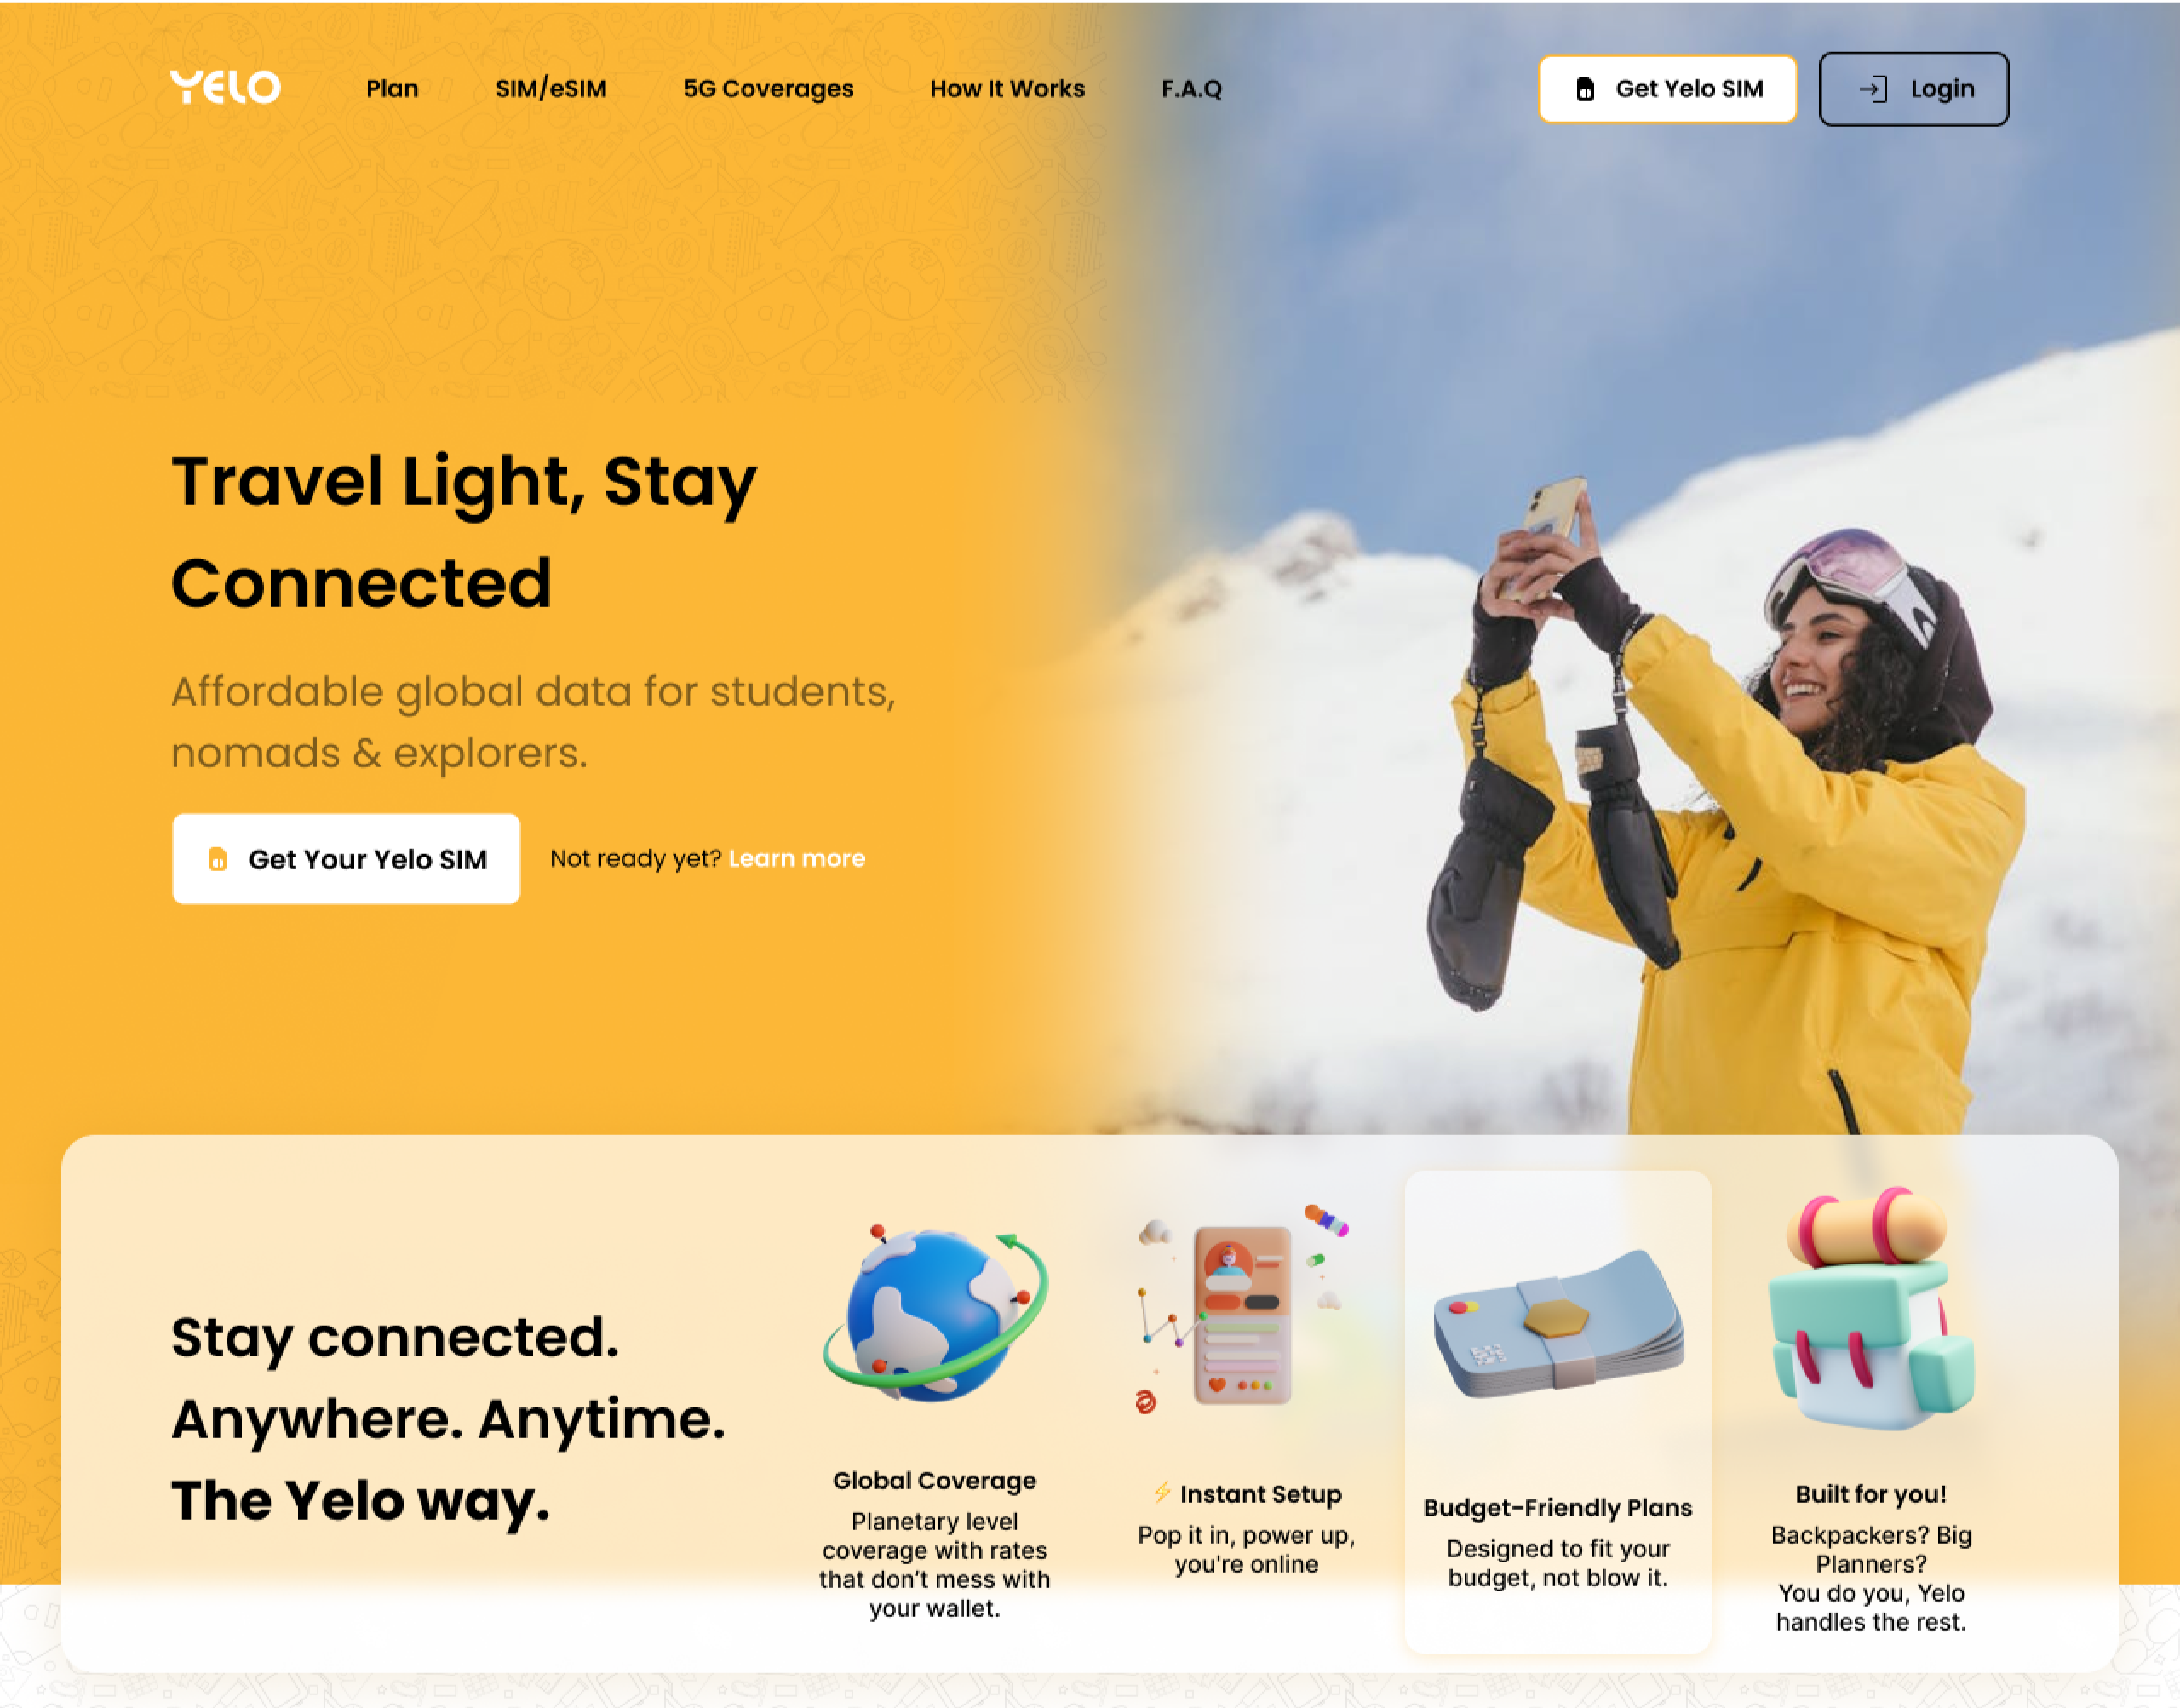The width and height of the screenshot is (2180, 1708).
Task: Open the Plan menu item
Action: tap(392, 89)
